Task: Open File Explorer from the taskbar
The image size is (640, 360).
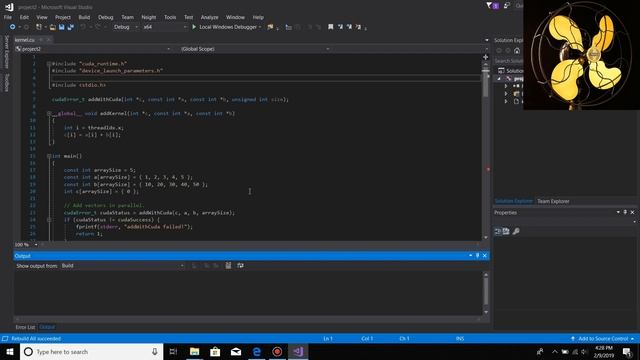Action: pos(194,352)
